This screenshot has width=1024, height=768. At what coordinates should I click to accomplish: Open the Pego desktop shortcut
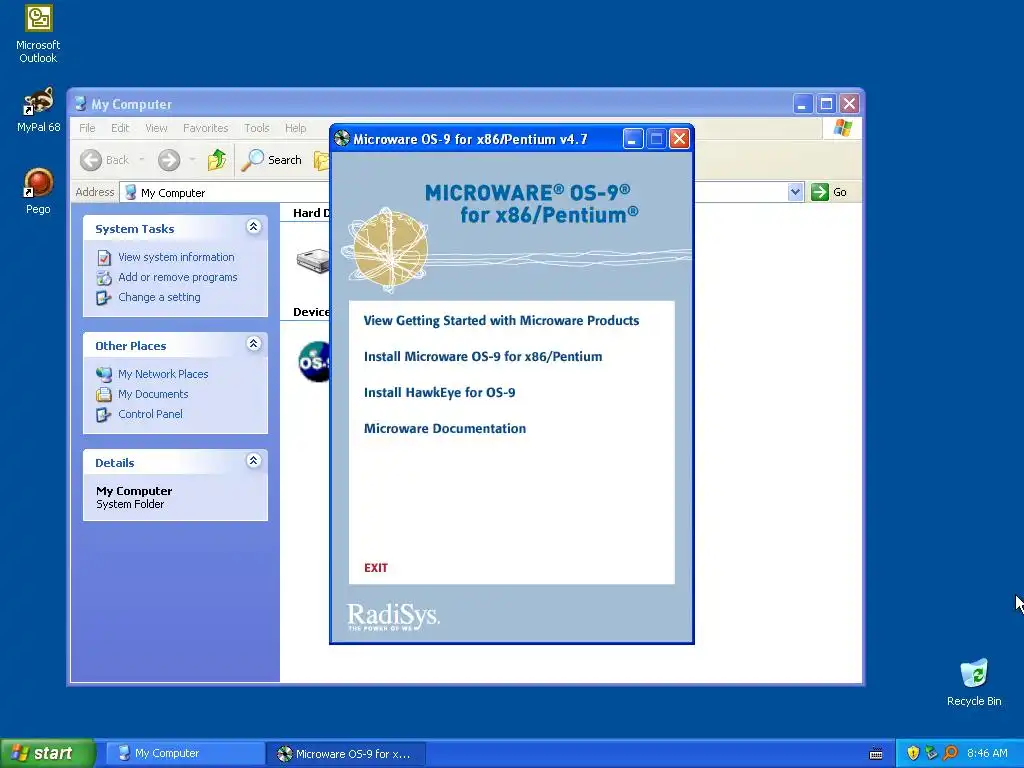tap(38, 191)
